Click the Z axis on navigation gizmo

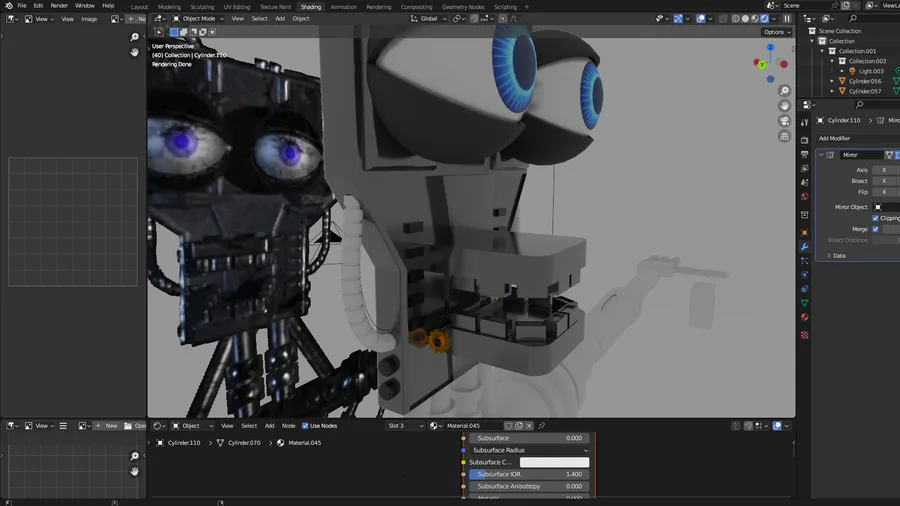click(770, 47)
